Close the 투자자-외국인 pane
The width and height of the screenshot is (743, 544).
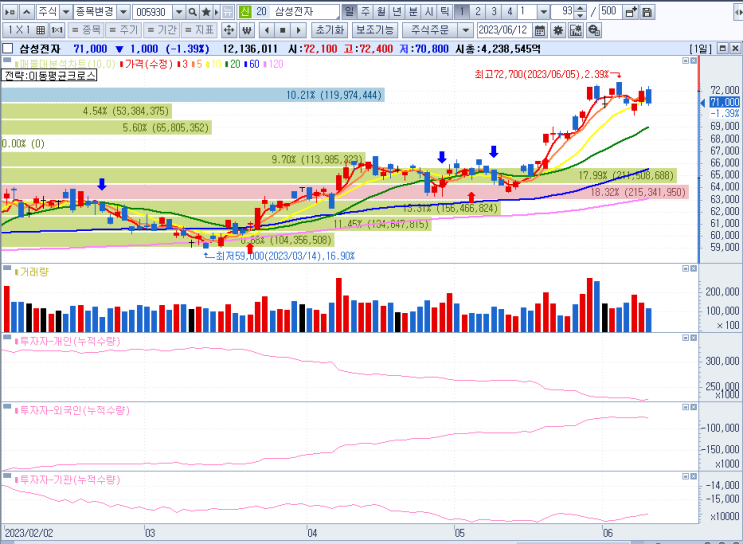(x=694, y=407)
